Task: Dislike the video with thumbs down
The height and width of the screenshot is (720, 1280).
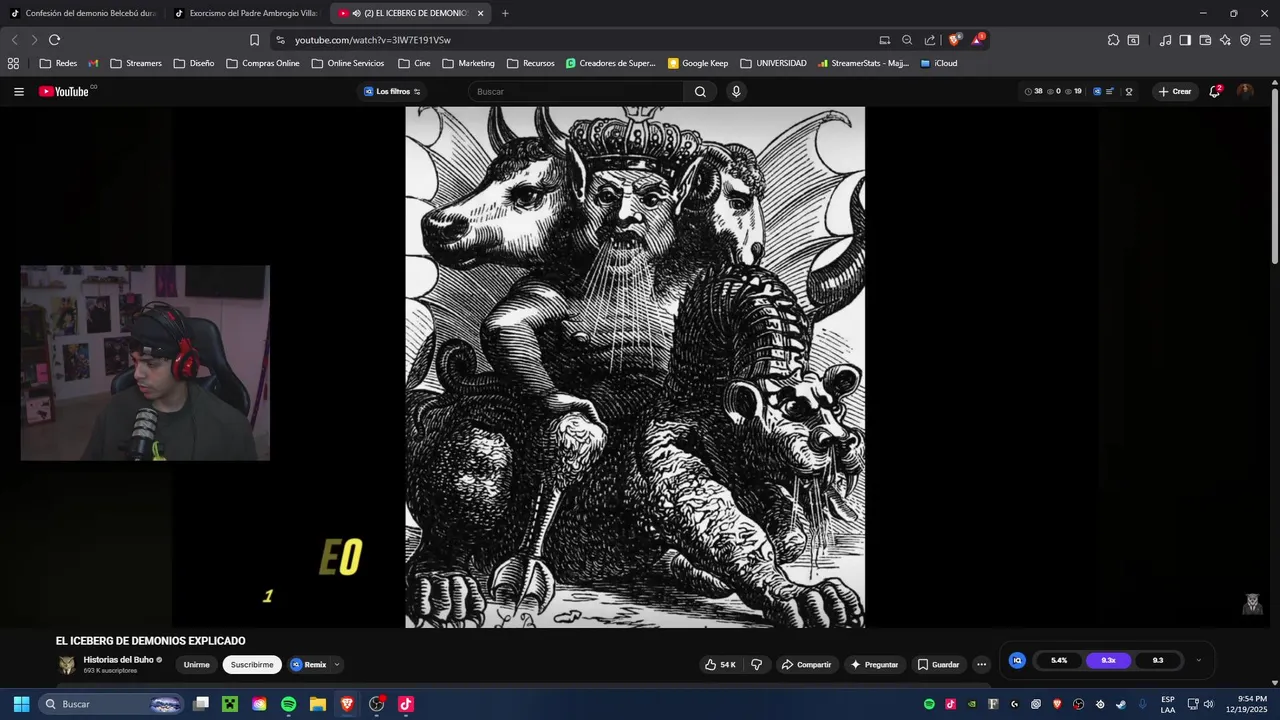Action: point(757,664)
